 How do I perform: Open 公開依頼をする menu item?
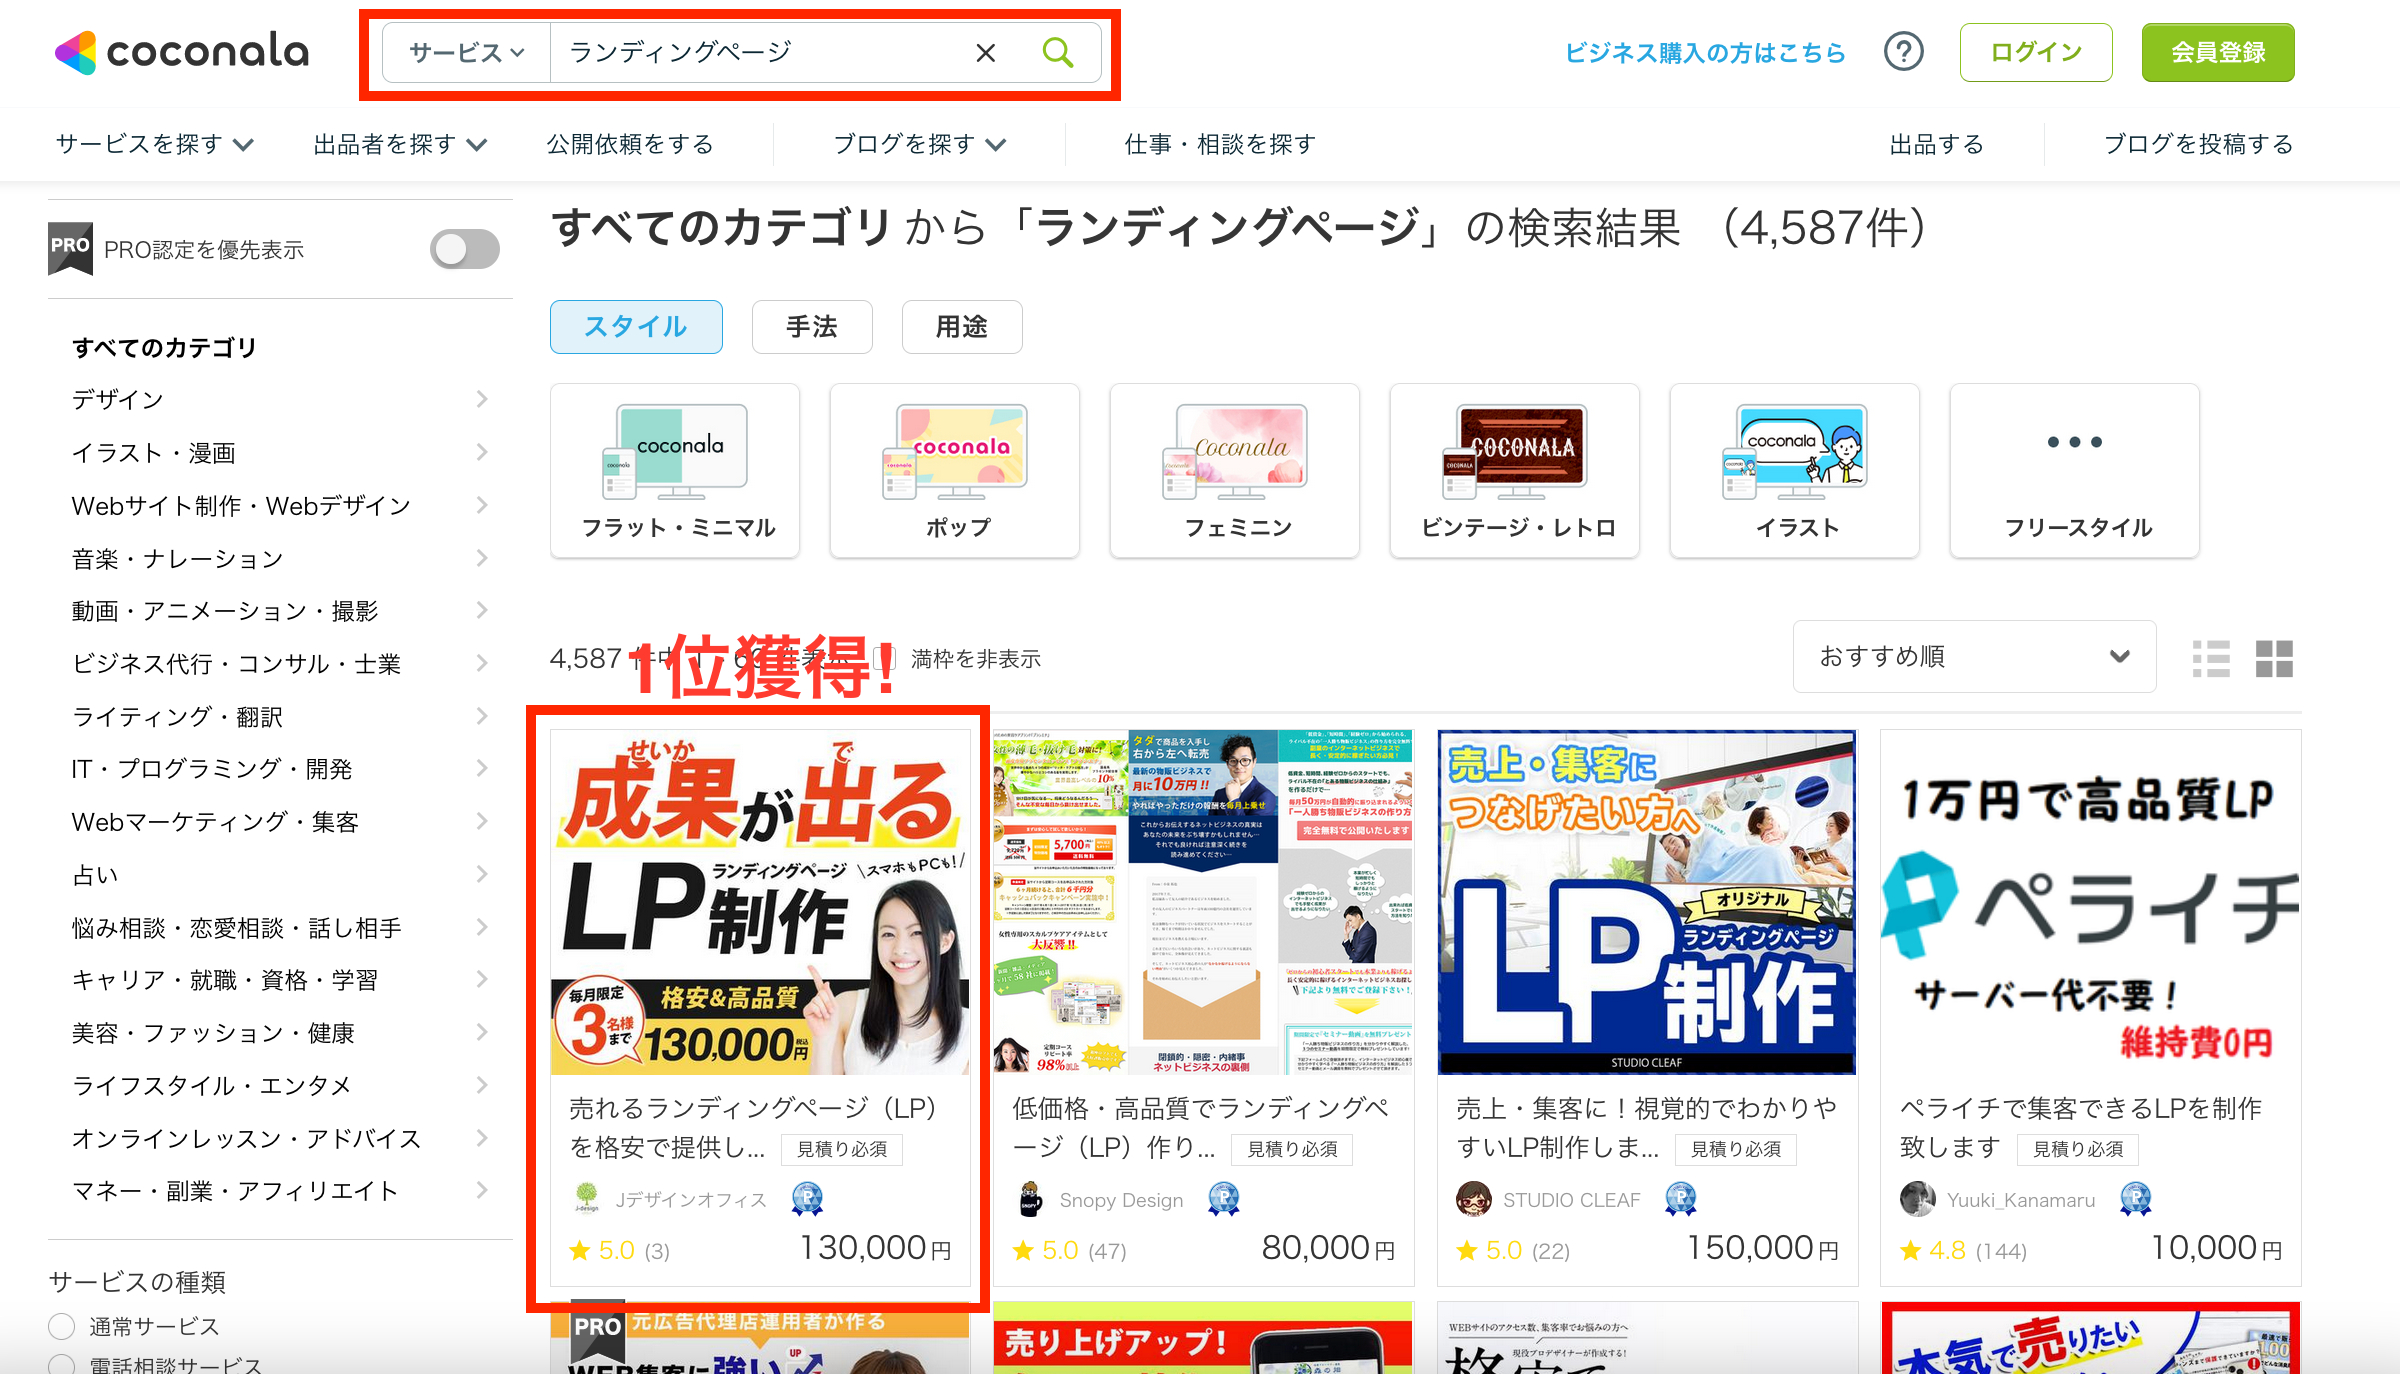coord(630,144)
